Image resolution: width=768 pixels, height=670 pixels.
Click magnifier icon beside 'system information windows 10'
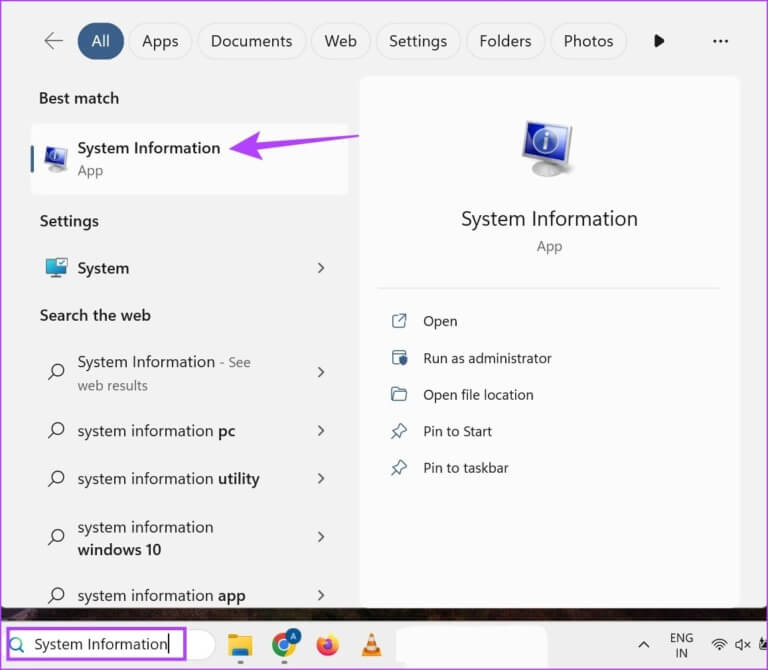[x=56, y=537]
